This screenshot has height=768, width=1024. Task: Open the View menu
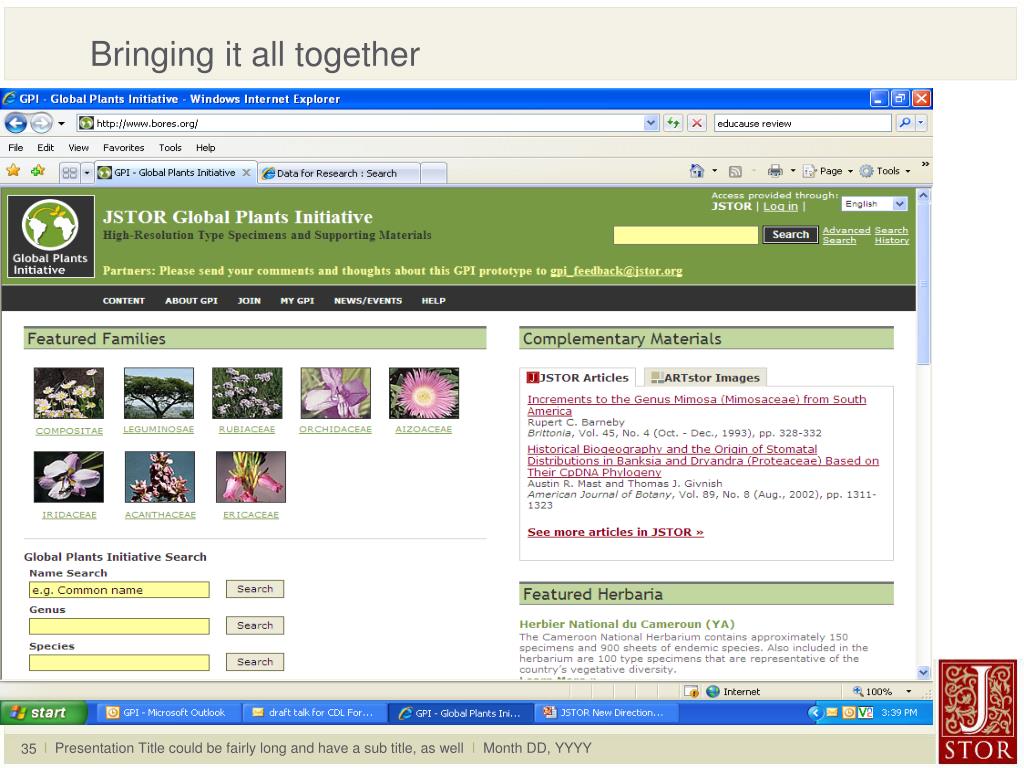(78, 148)
